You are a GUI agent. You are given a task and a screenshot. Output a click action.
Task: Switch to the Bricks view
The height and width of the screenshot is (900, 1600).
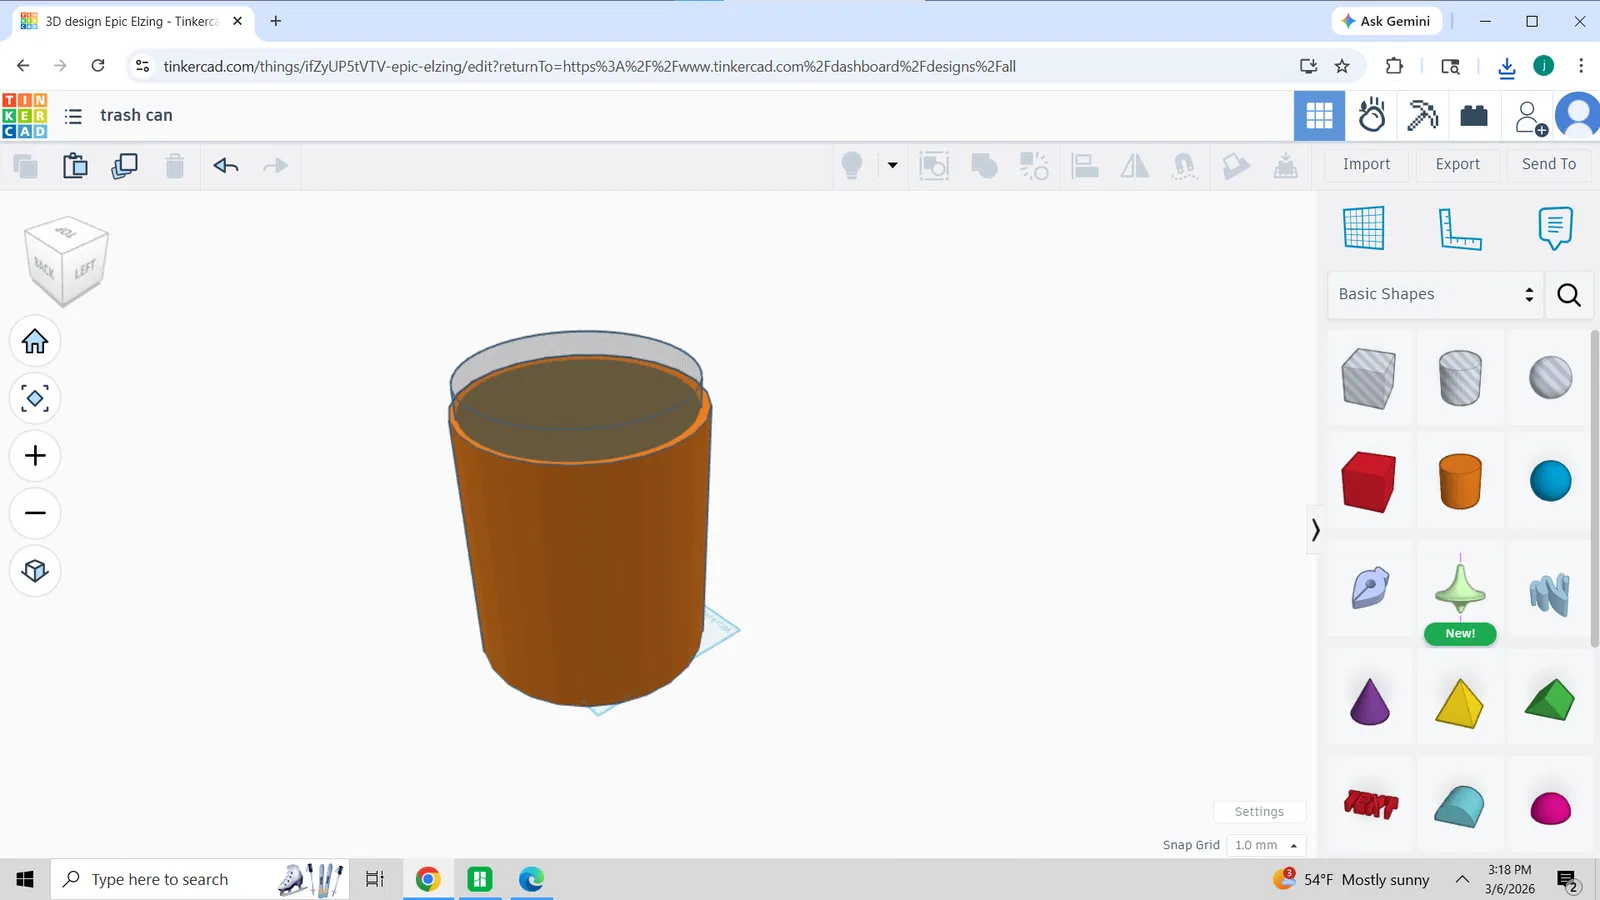coord(1474,116)
